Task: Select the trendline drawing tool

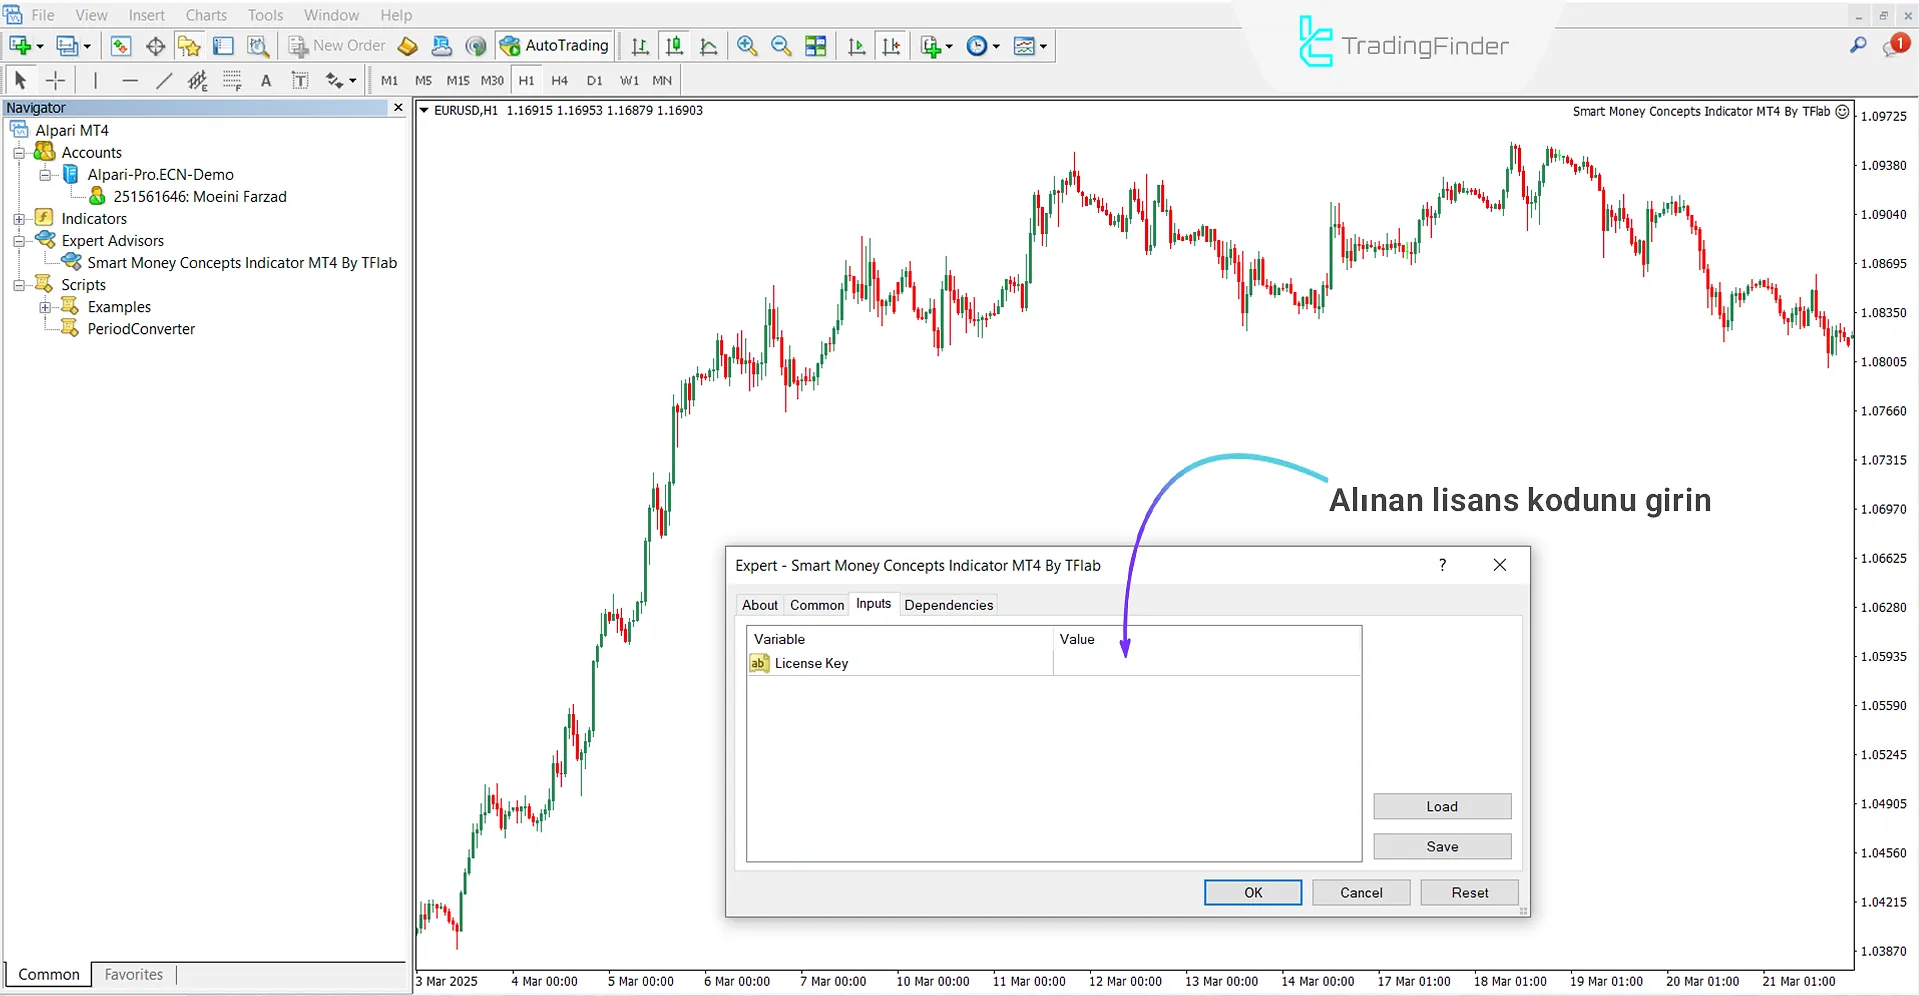Action: point(164,80)
